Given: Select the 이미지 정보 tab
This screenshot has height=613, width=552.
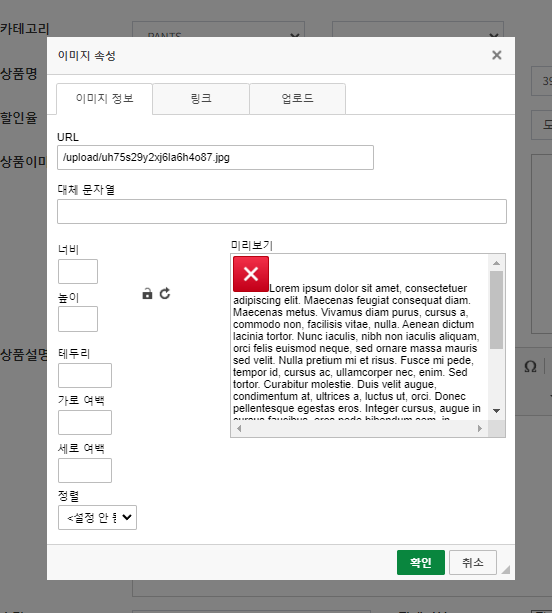Looking at the screenshot, I should click(104, 99).
